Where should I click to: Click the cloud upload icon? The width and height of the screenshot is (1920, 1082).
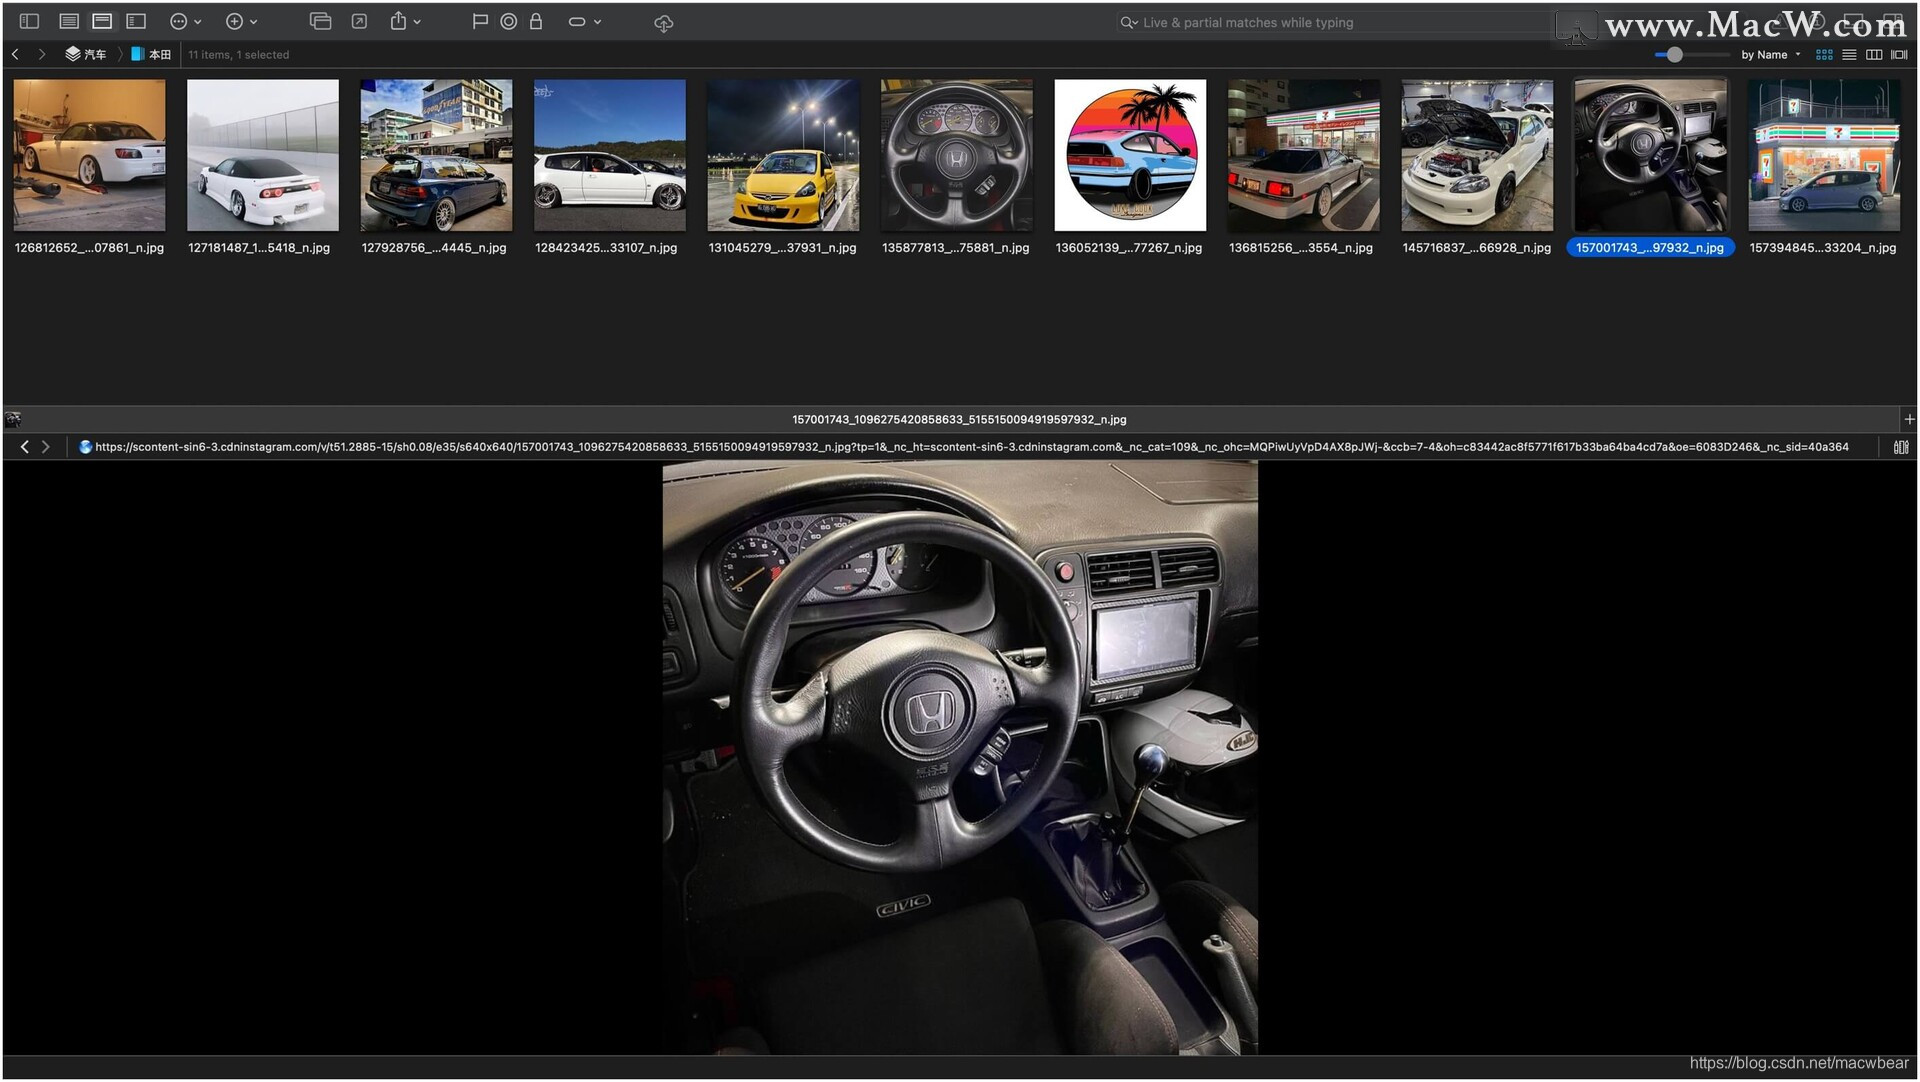point(663,23)
